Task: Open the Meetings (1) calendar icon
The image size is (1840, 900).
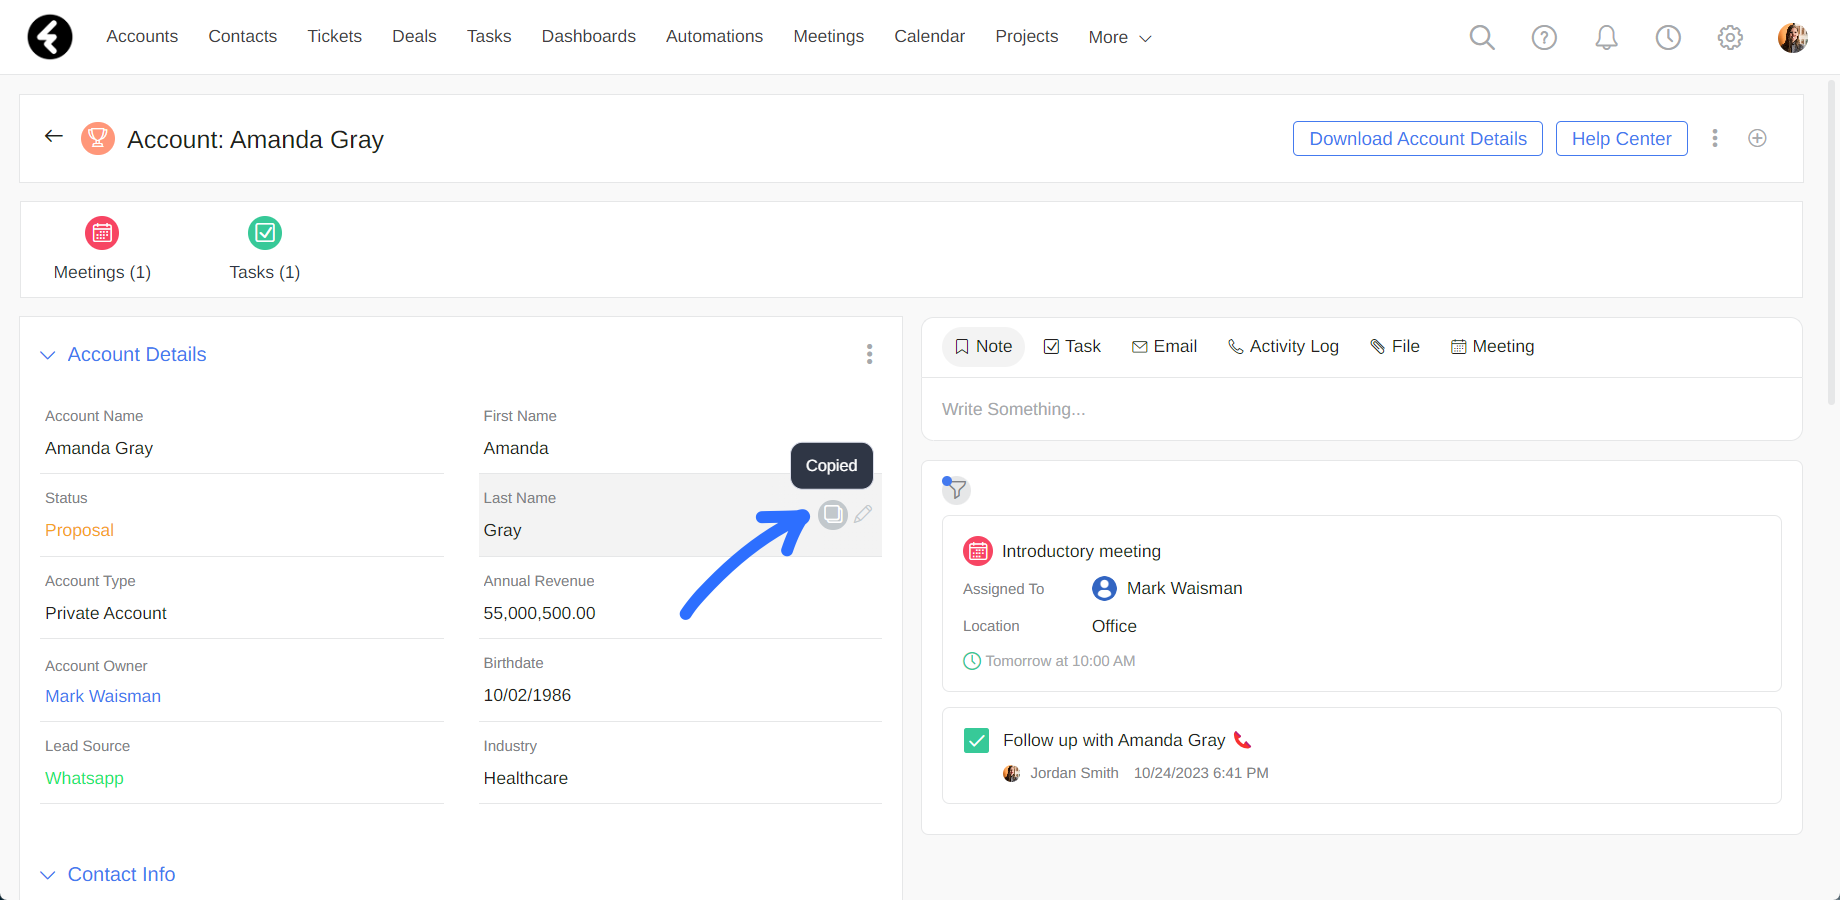Action: (102, 233)
